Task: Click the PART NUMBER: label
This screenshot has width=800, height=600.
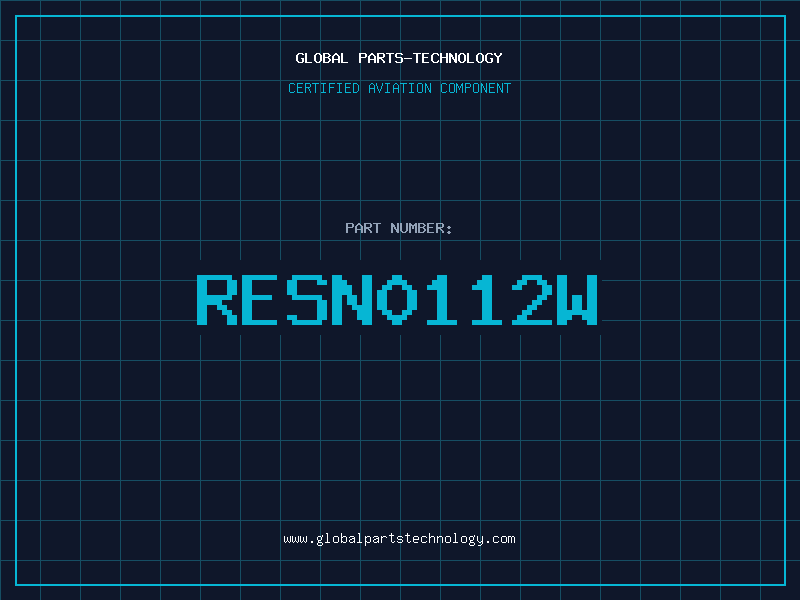Action: coord(399,228)
